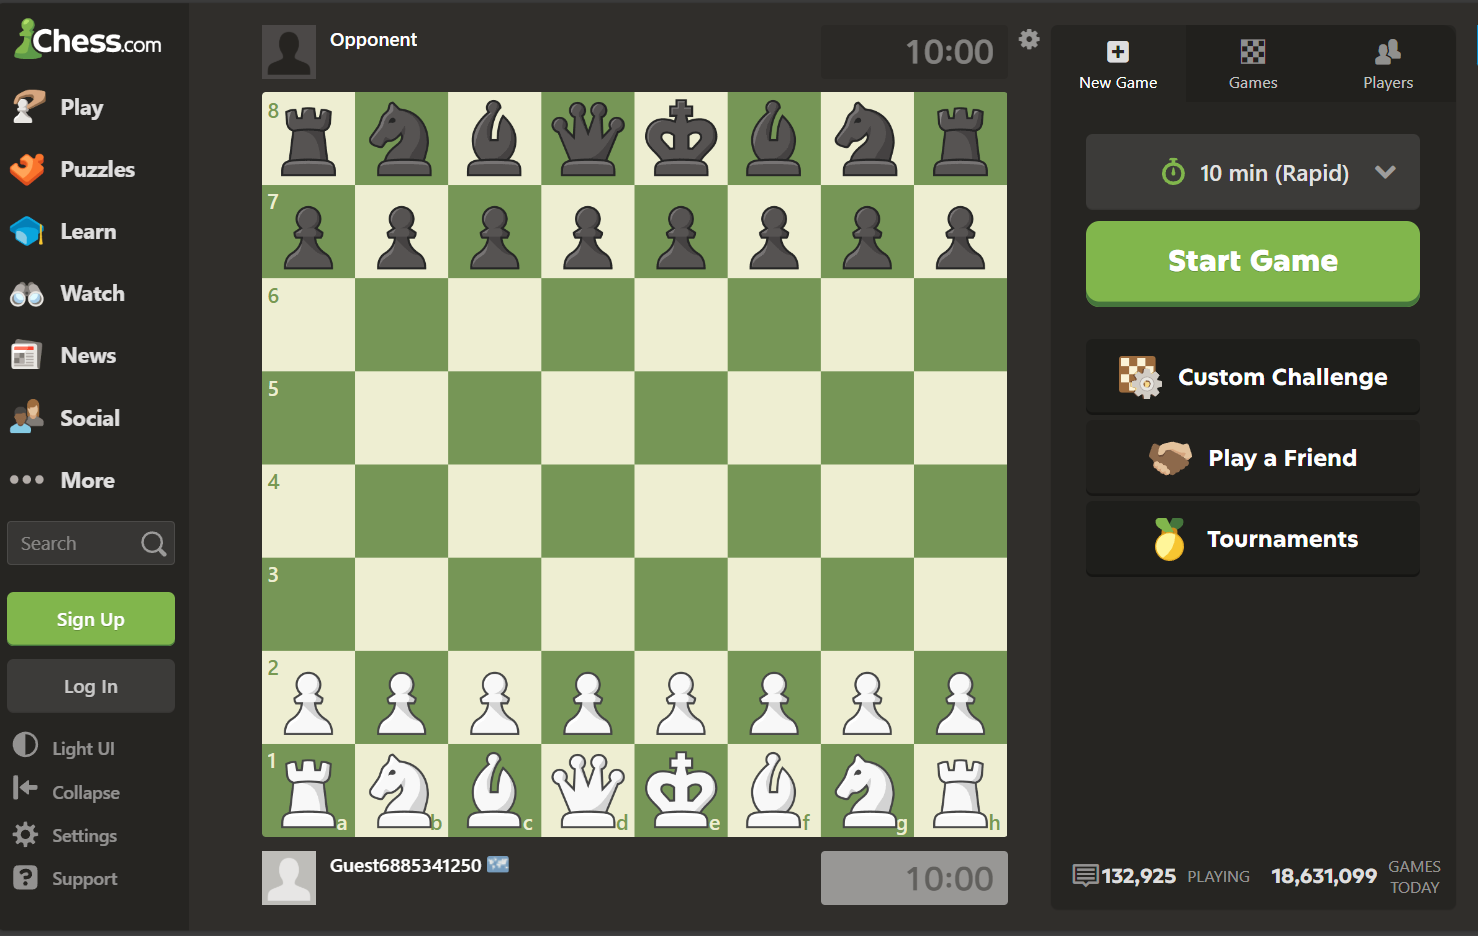
Task: Open Tournaments
Action: [x=1253, y=539]
